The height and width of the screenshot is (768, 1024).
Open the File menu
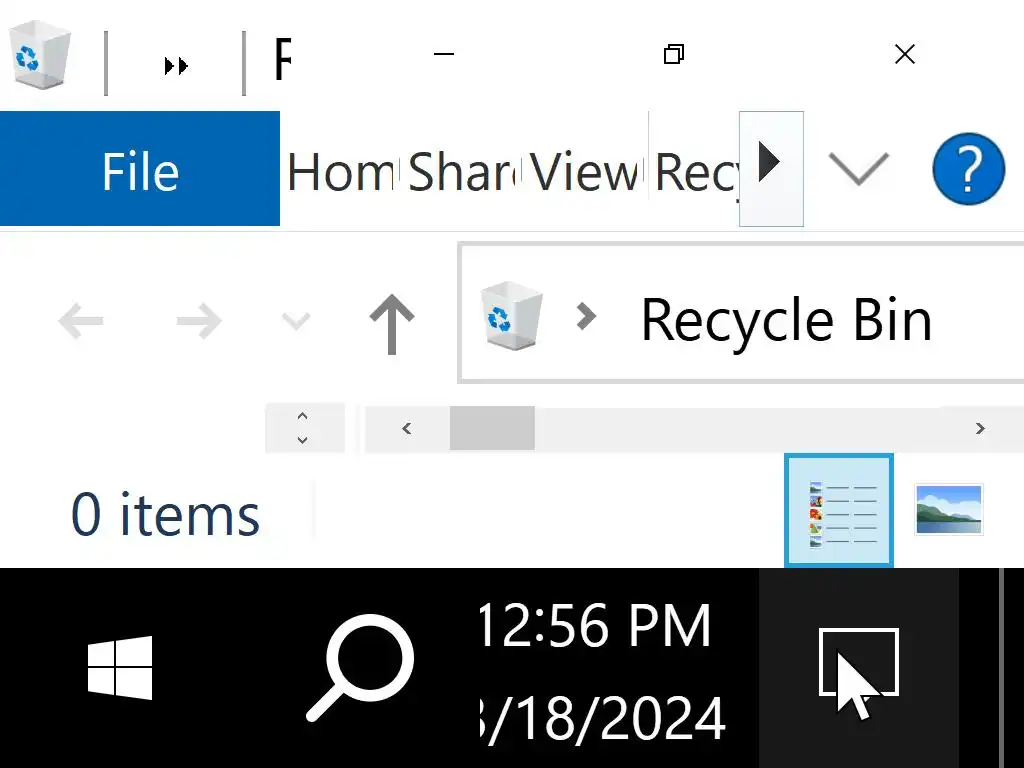click(140, 171)
